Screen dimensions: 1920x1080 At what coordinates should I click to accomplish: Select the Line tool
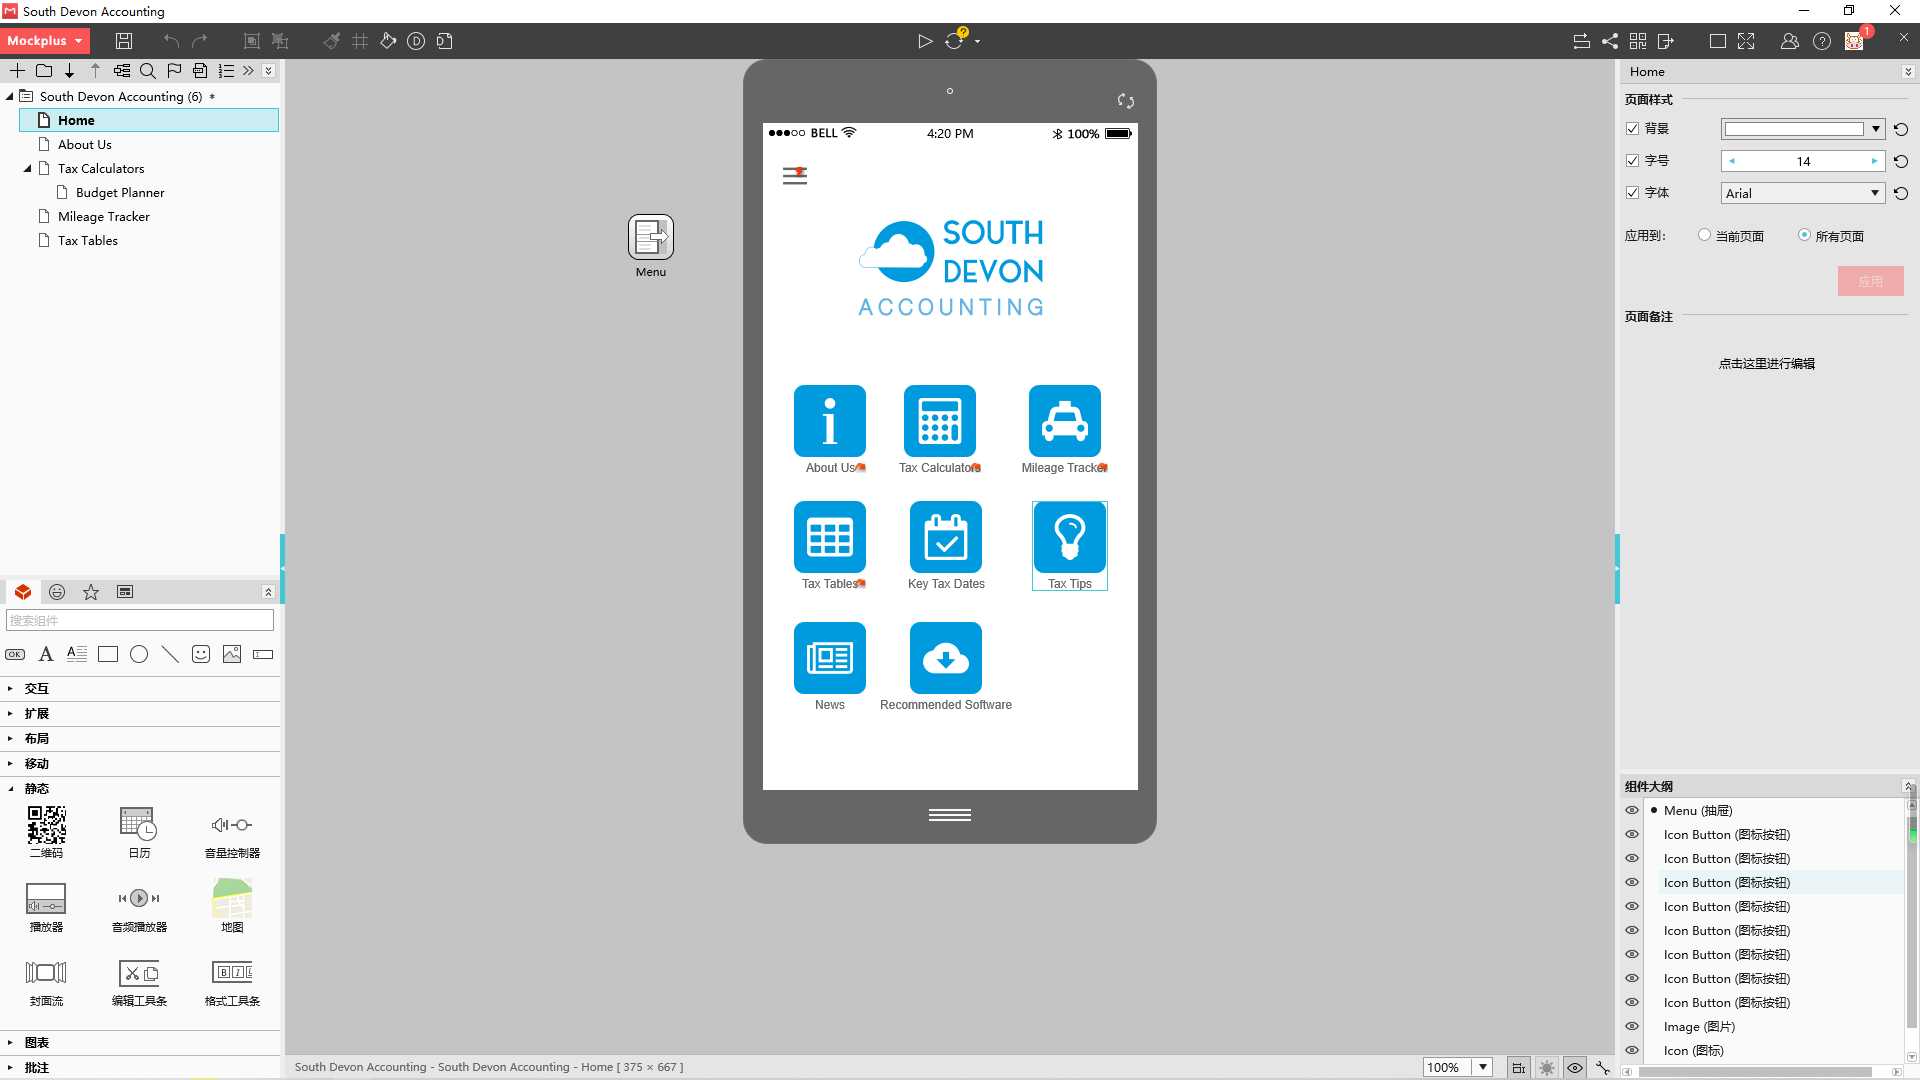click(170, 654)
